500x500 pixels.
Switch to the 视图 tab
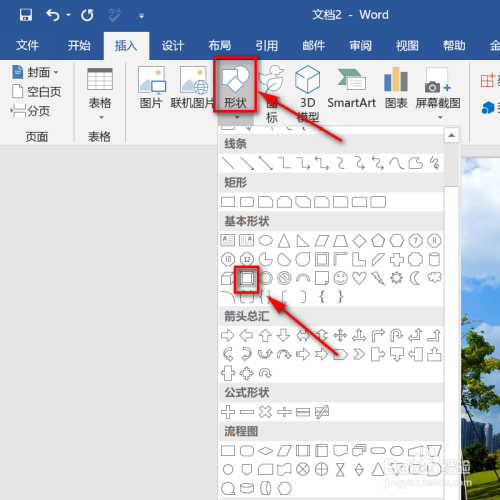[407, 45]
